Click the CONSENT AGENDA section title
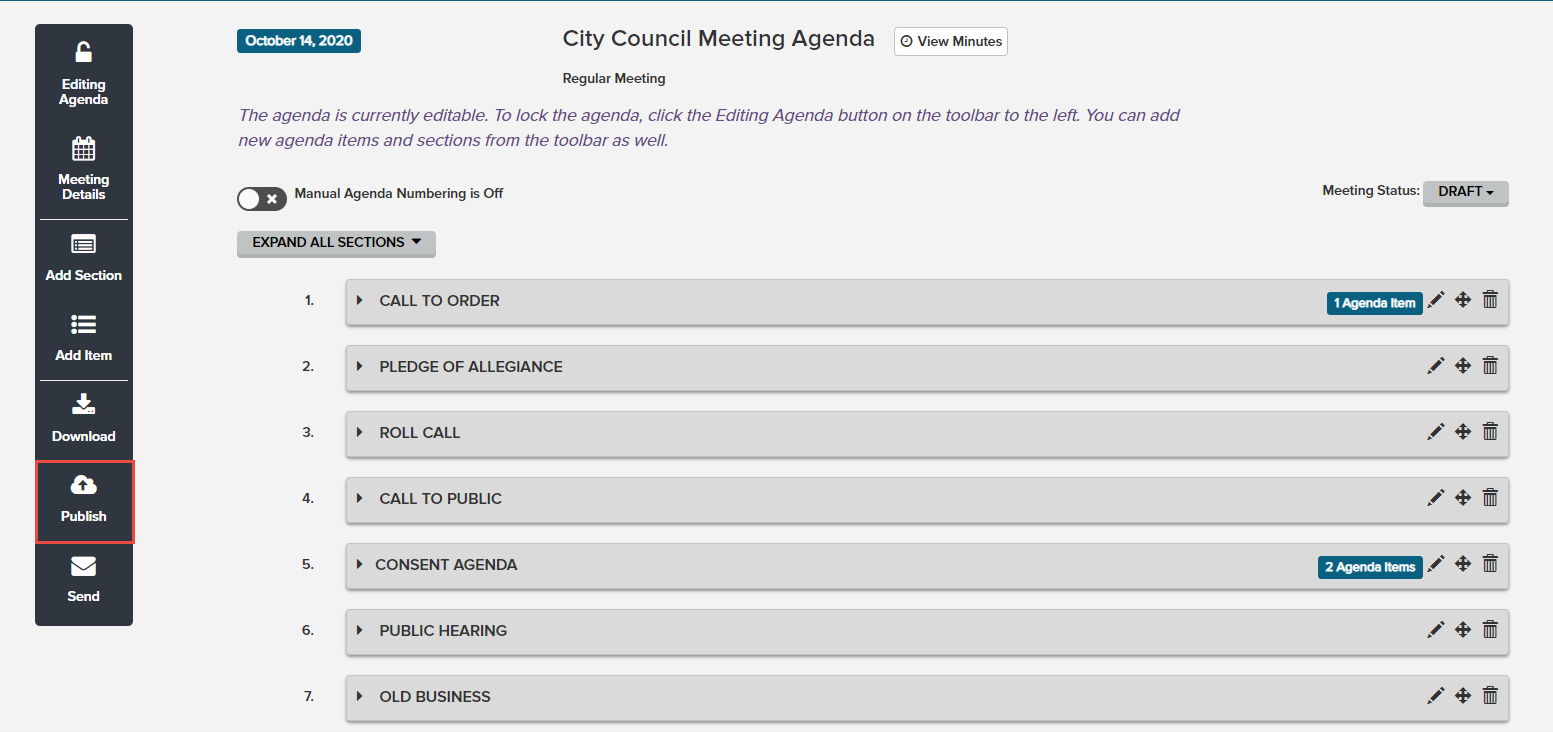The image size is (1553, 732). pyautogui.click(x=446, y=565)
